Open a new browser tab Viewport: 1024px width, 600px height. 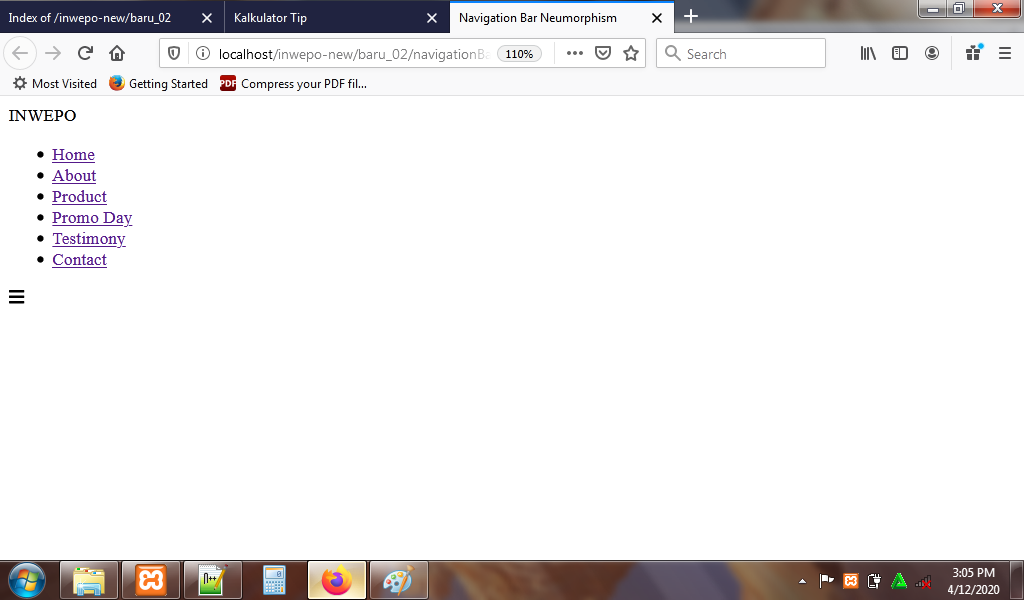point(691,16)
